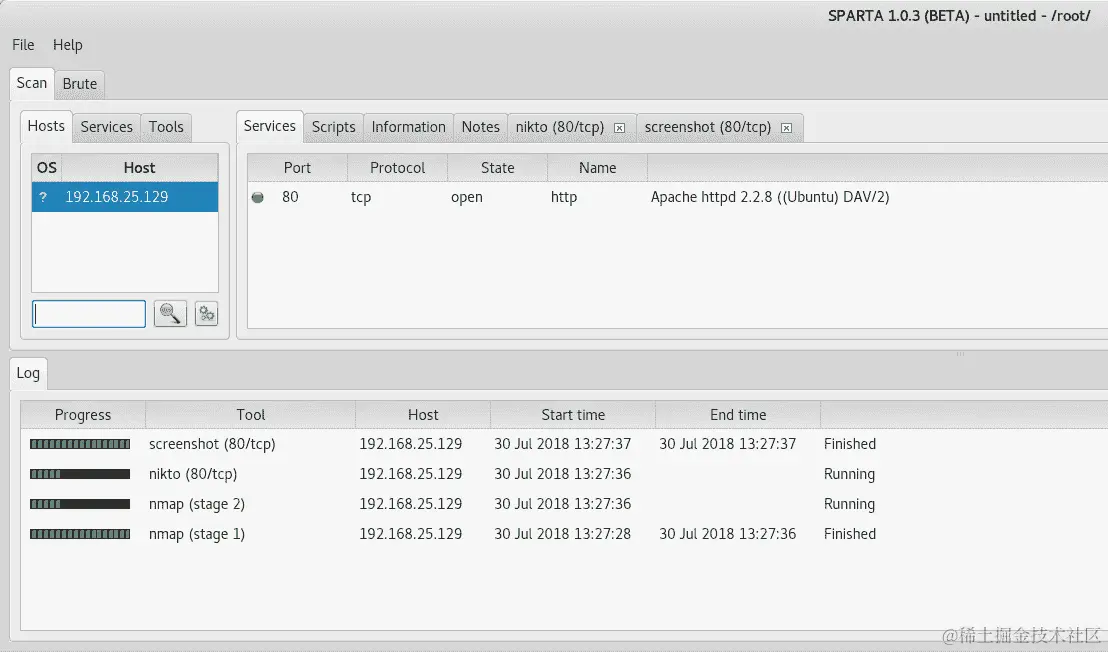Sort services by Port column header
Image resolution: width=1108 pixels, height=652 pixels.
[x=297, y=168]
